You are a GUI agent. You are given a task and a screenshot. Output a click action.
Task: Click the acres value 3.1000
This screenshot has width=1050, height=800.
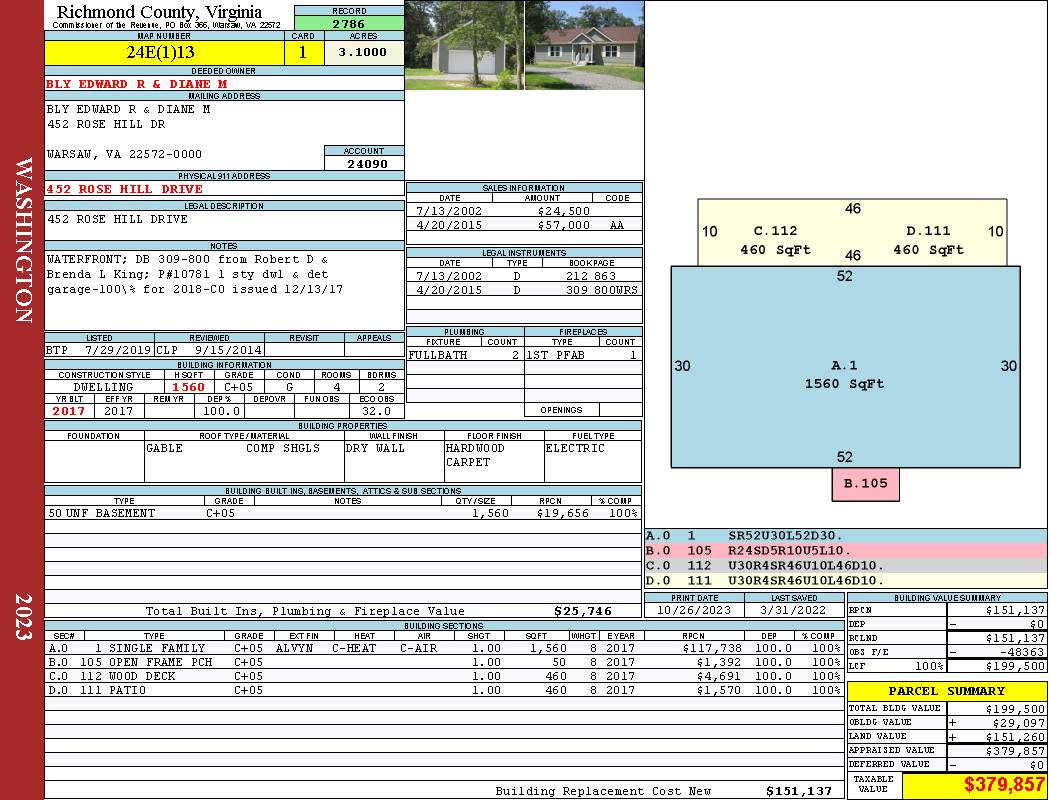(364, 52)
